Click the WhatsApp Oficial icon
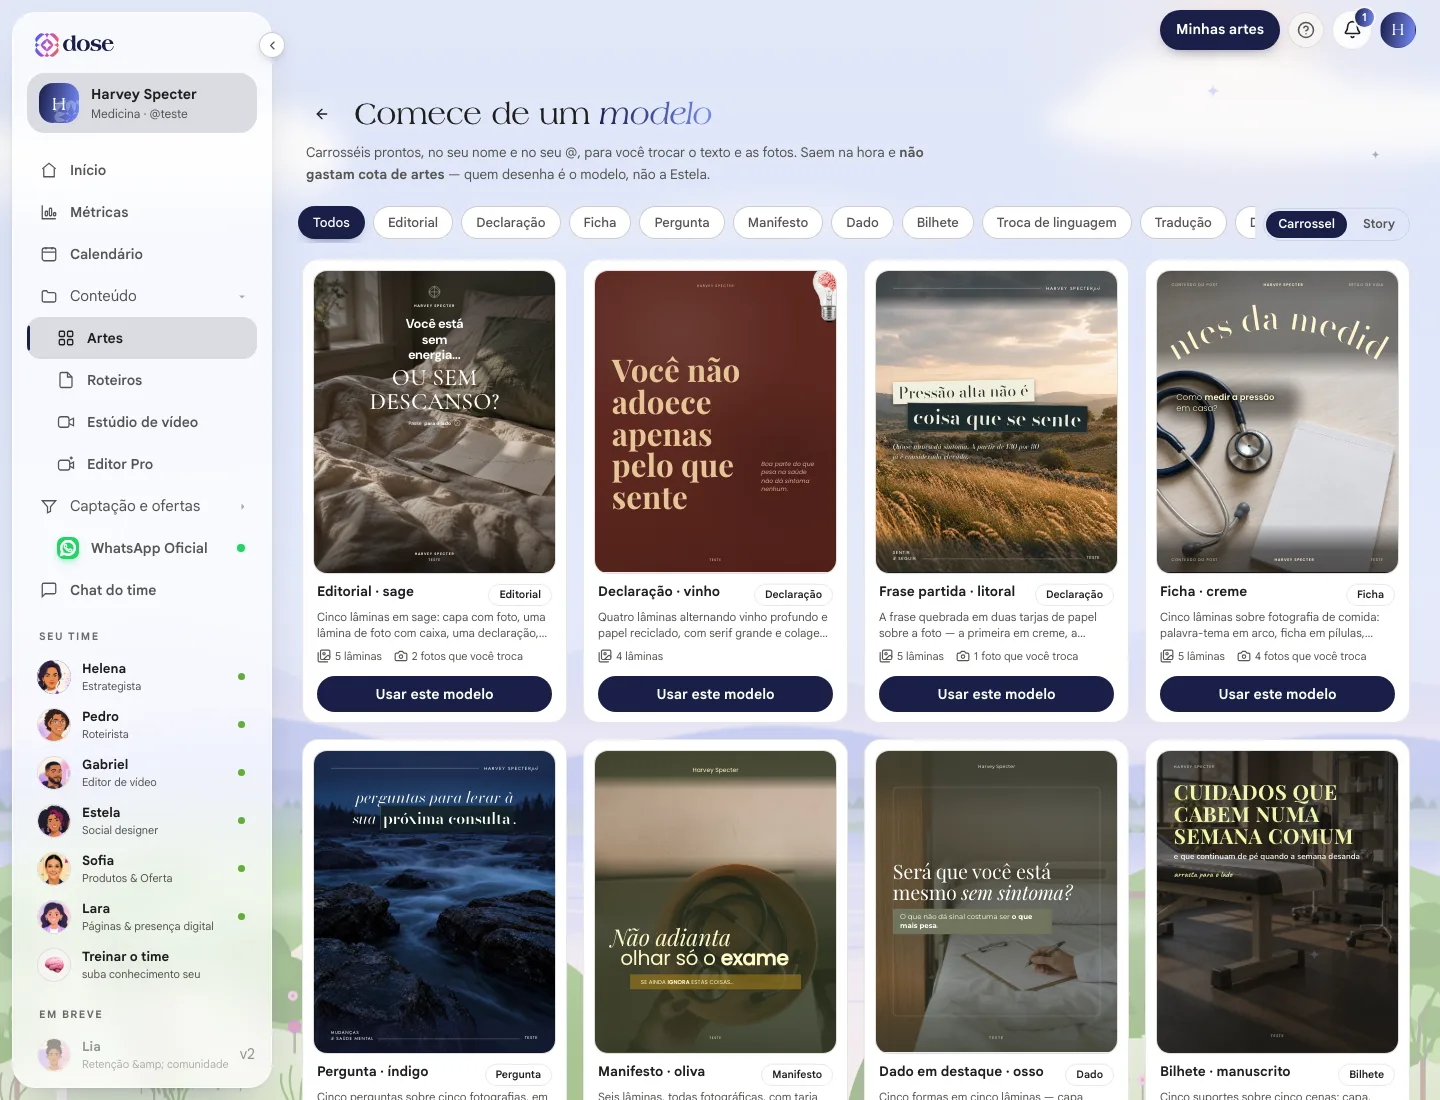Viewport: 1440px width, 1100px height. pyautogui.click(x=68, y=548)
